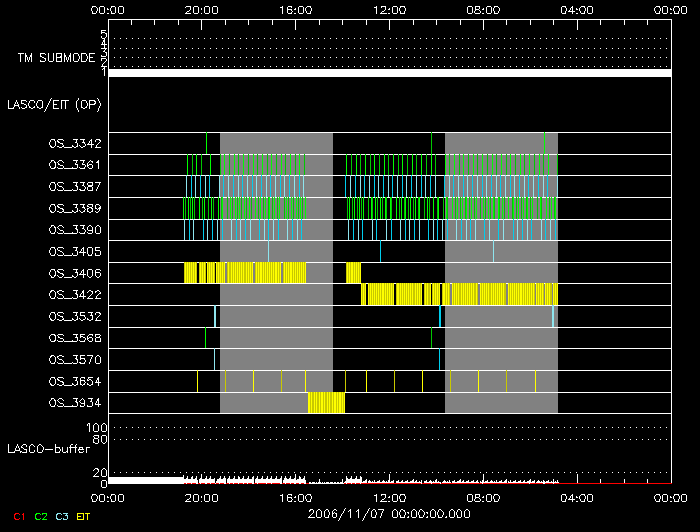700x532 pixels.
Task: Click the green C2 legend entry
Action: tap(41, 516)
